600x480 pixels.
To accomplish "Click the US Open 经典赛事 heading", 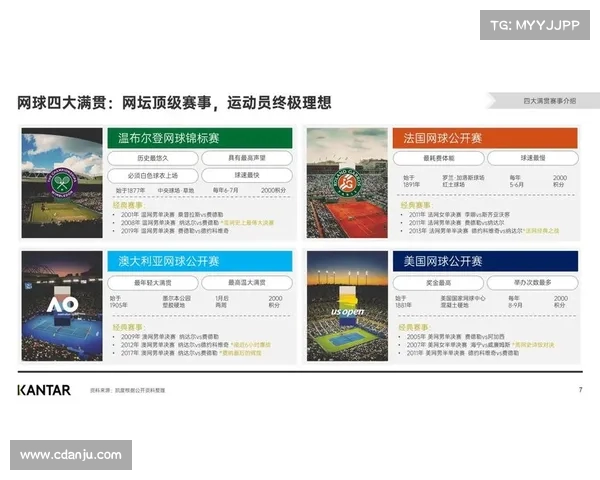I will tap(413, 328).
